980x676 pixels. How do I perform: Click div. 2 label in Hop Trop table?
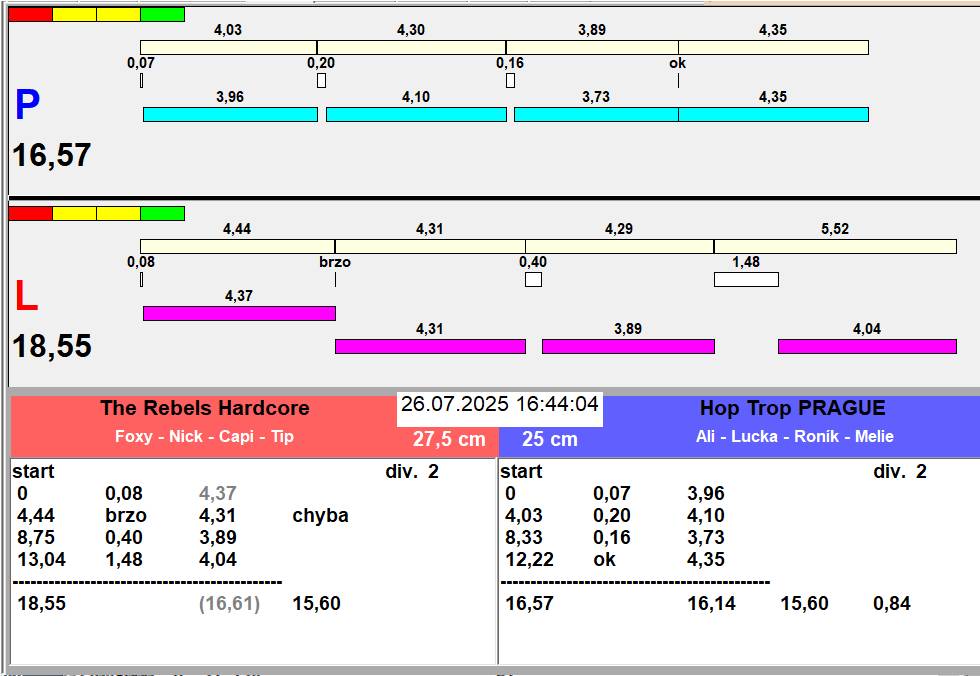(900, 471)
